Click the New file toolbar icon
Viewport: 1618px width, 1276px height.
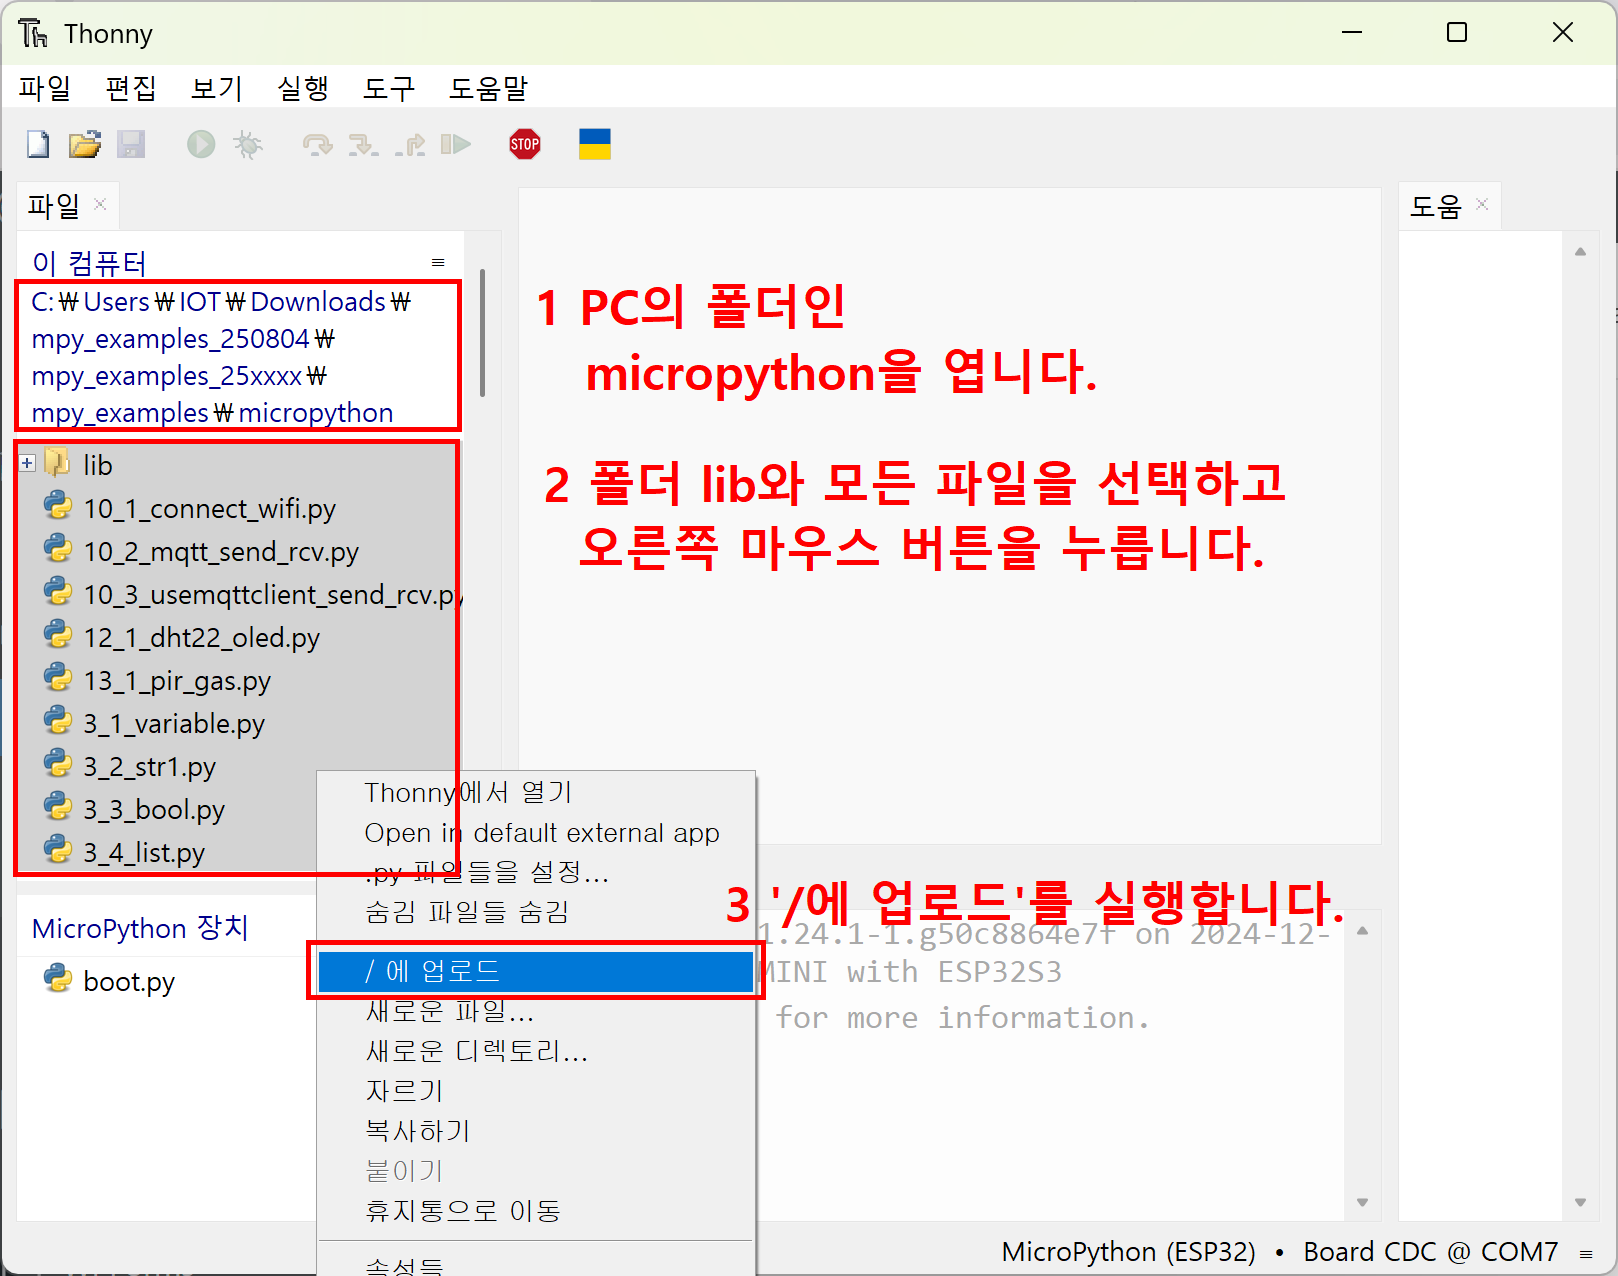(38, 145)
